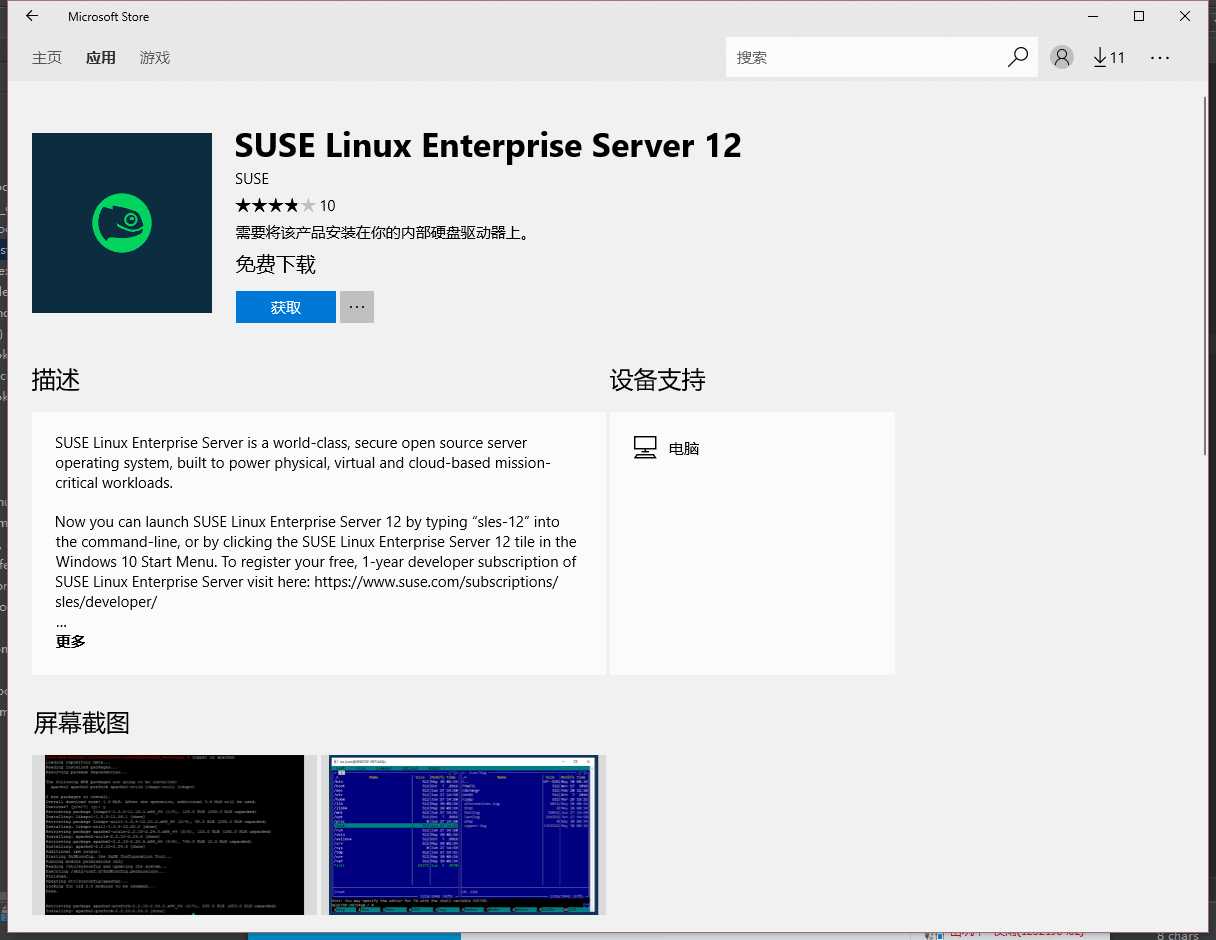1216x940 pixels.
Task: Click the 描述 section heading
Action: pos(56,380)
